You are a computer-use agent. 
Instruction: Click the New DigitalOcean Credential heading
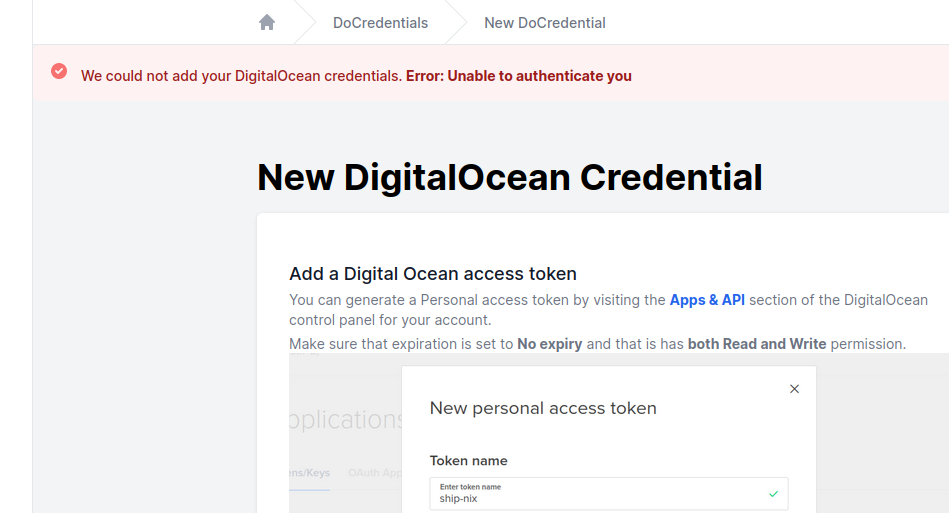pyautogui.click(x=509, y=178)
